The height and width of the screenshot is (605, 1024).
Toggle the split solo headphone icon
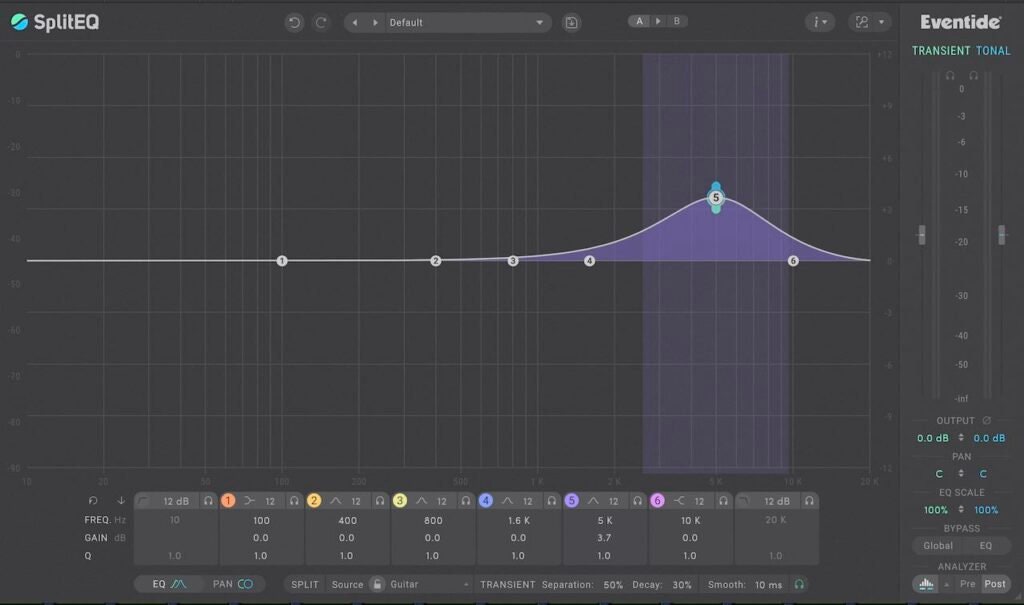[799, 584]
